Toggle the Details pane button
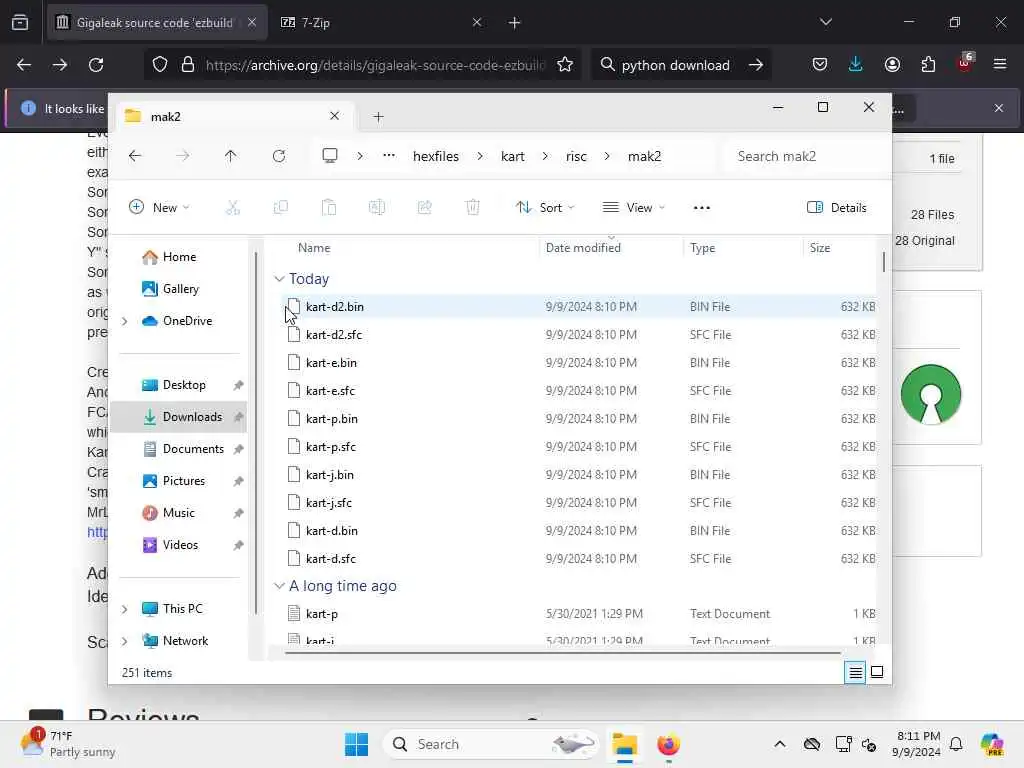This screenshot has width=1024, height=768. pos(837,208)
